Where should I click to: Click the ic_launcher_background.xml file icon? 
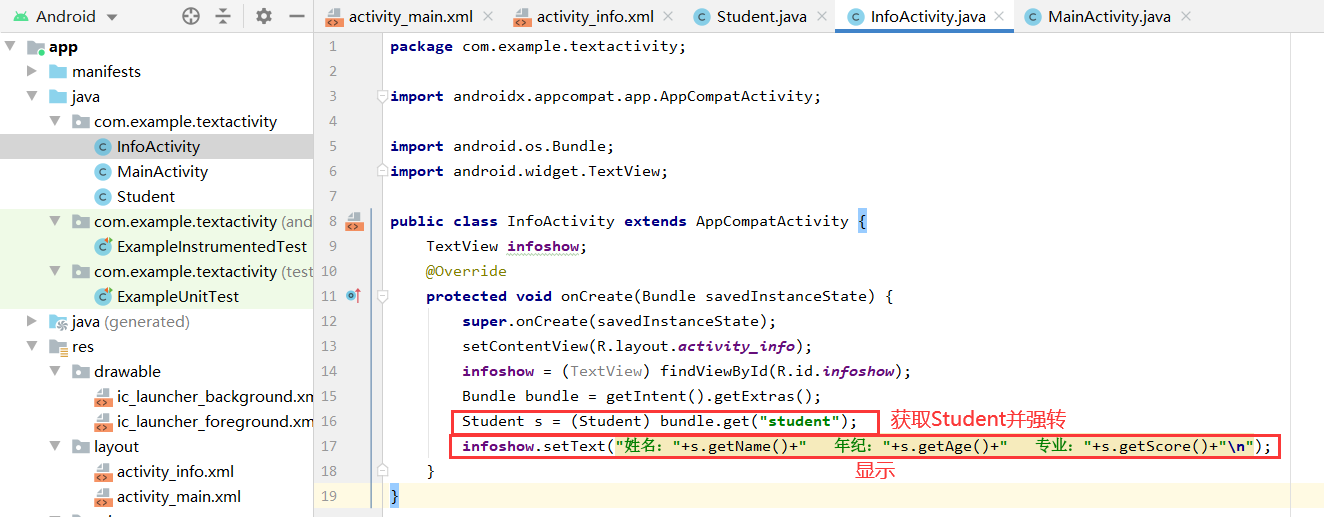coord(102,397)
